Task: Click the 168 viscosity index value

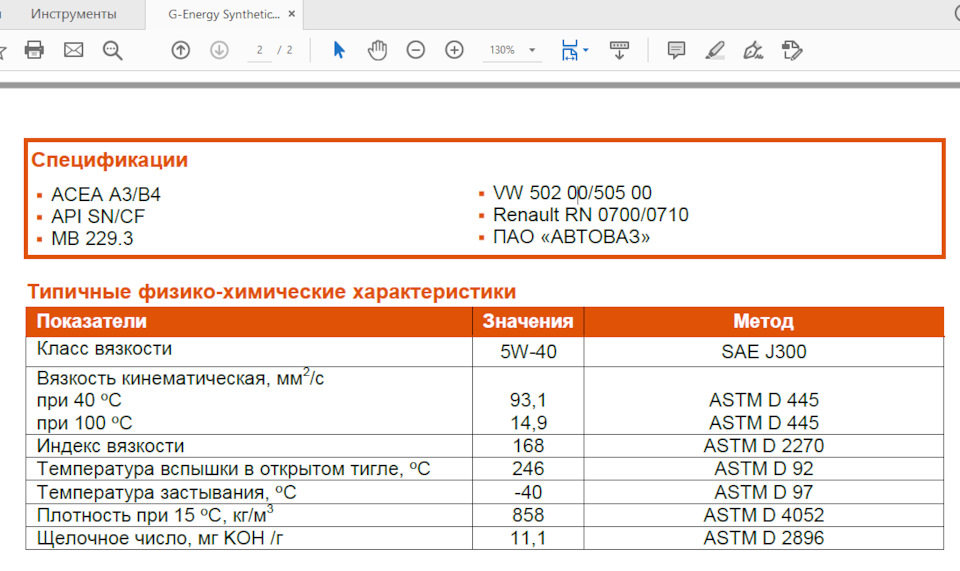Action: (528, 446)
